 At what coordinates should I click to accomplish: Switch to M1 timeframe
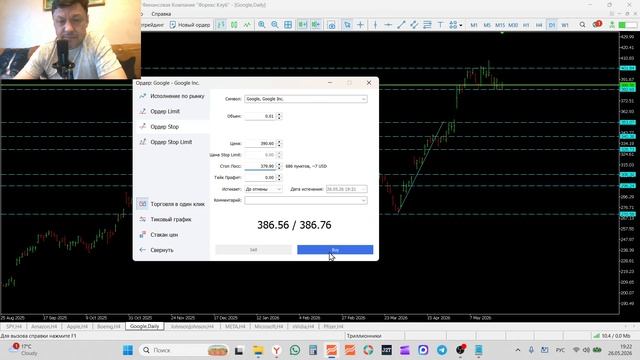coord(474,25)
